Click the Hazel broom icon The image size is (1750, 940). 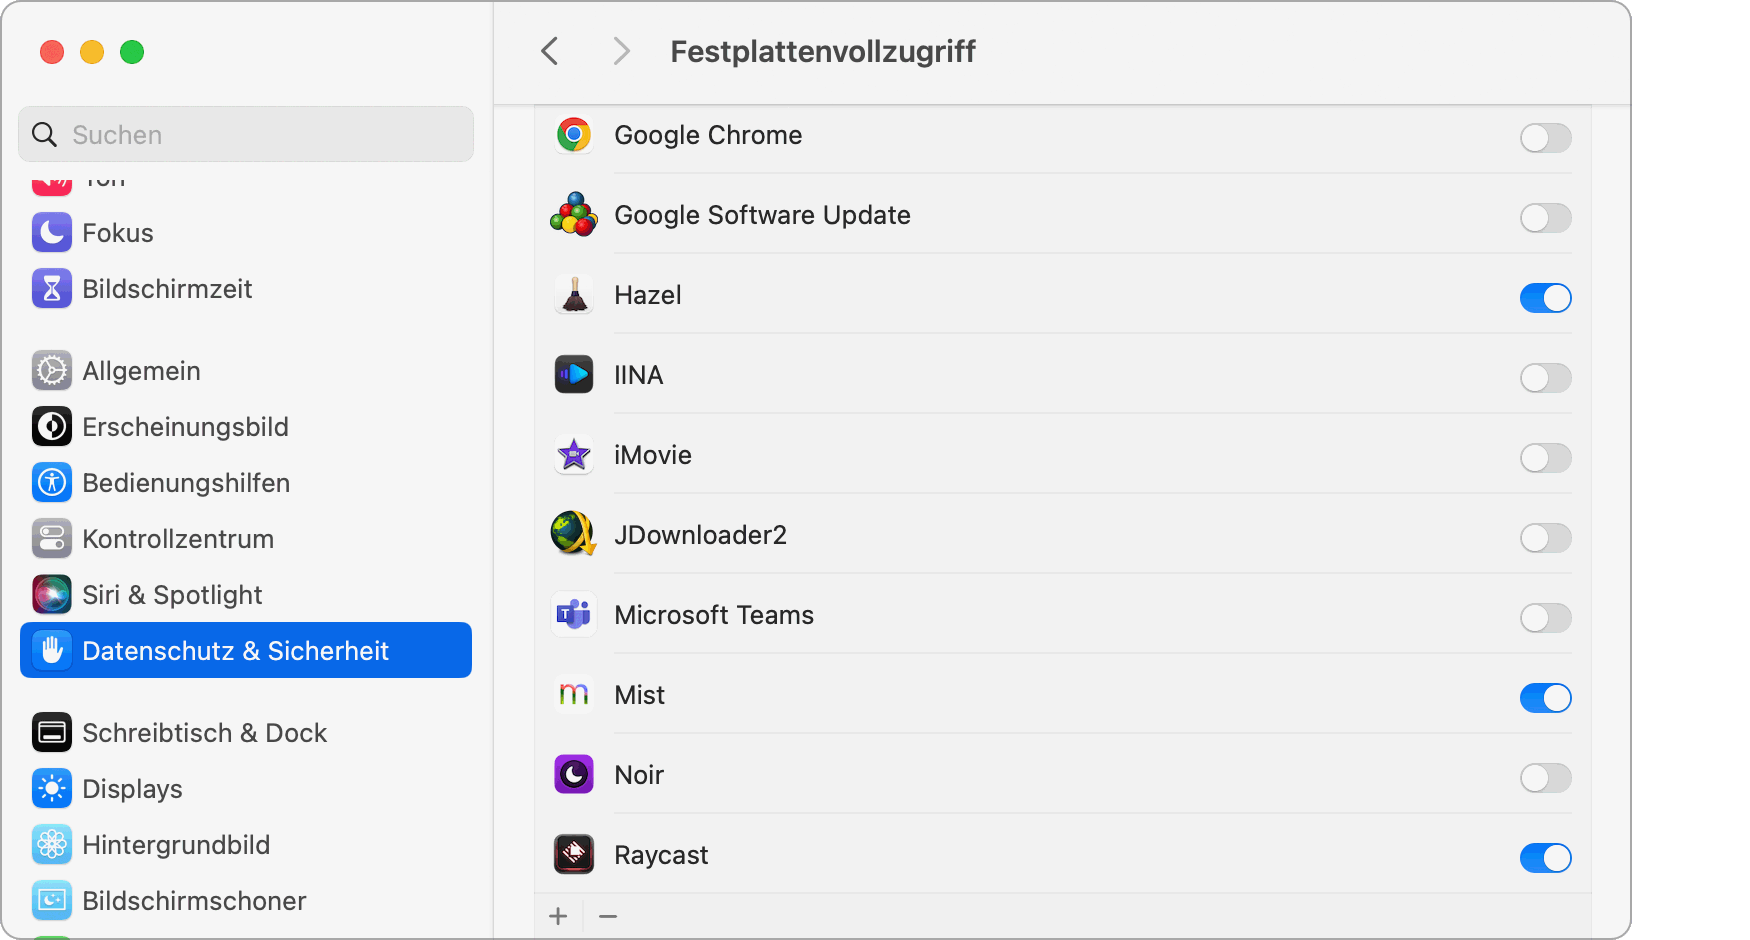pos(574,295)
